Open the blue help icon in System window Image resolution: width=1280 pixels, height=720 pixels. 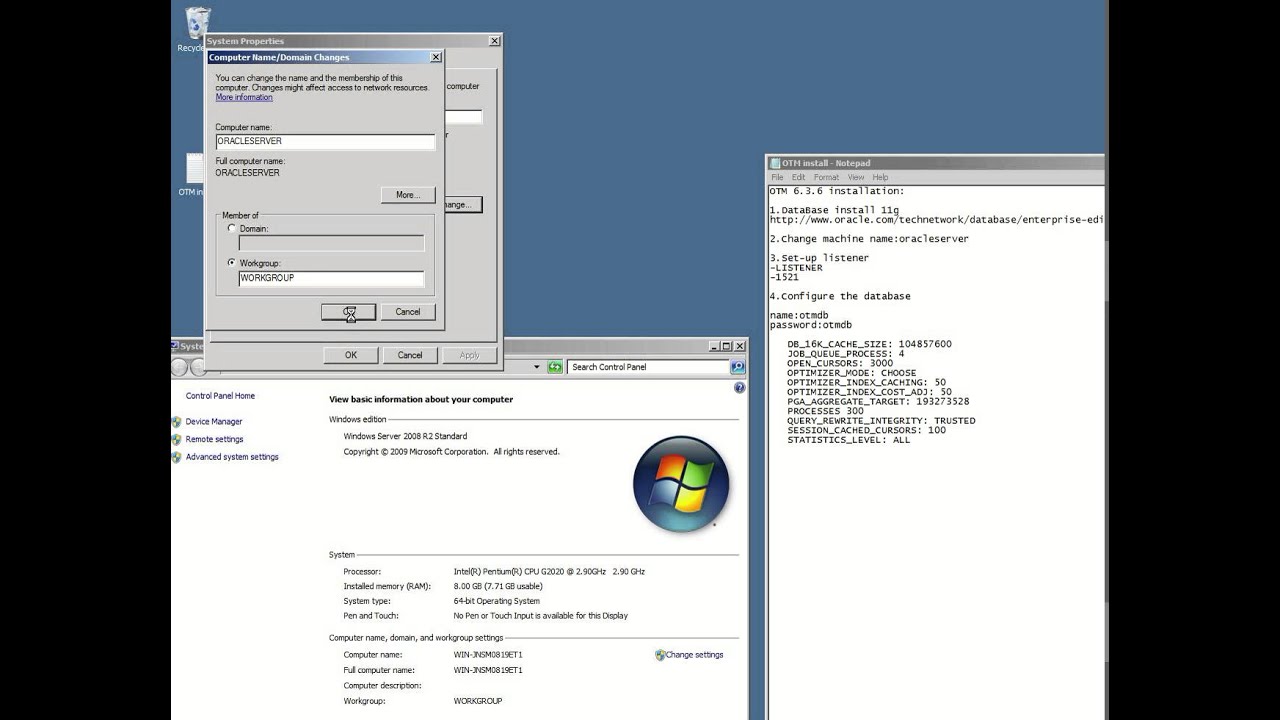(x=740, y=387)
